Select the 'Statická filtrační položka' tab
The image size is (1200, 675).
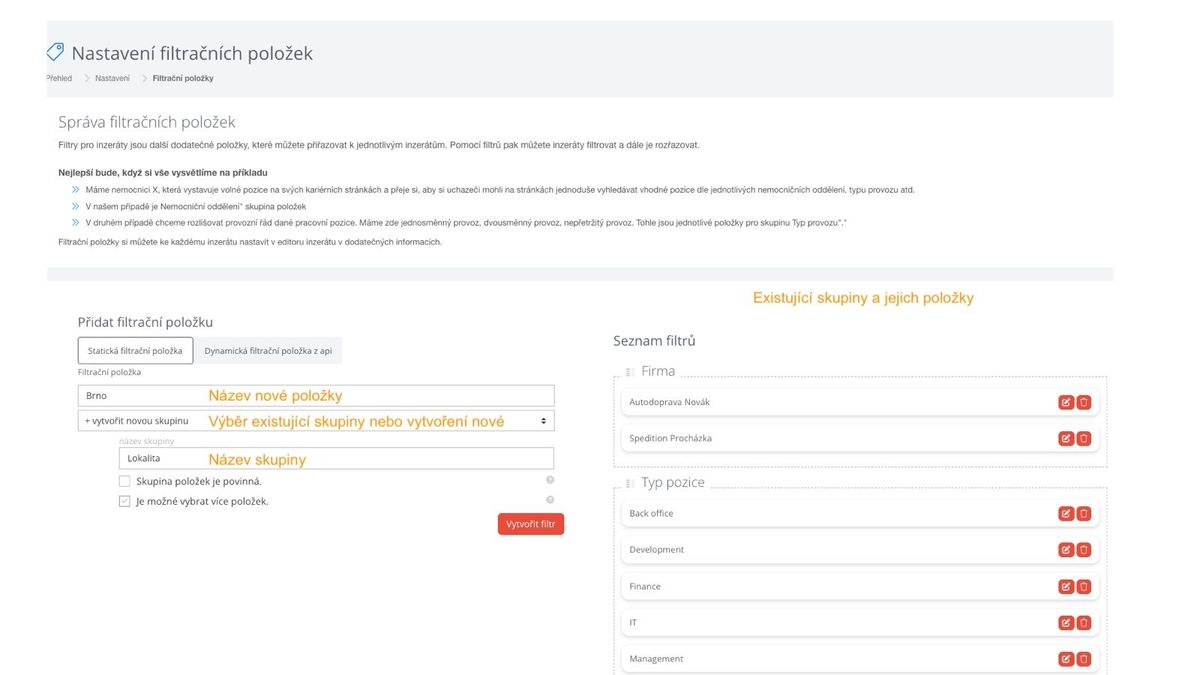(135, 351)
